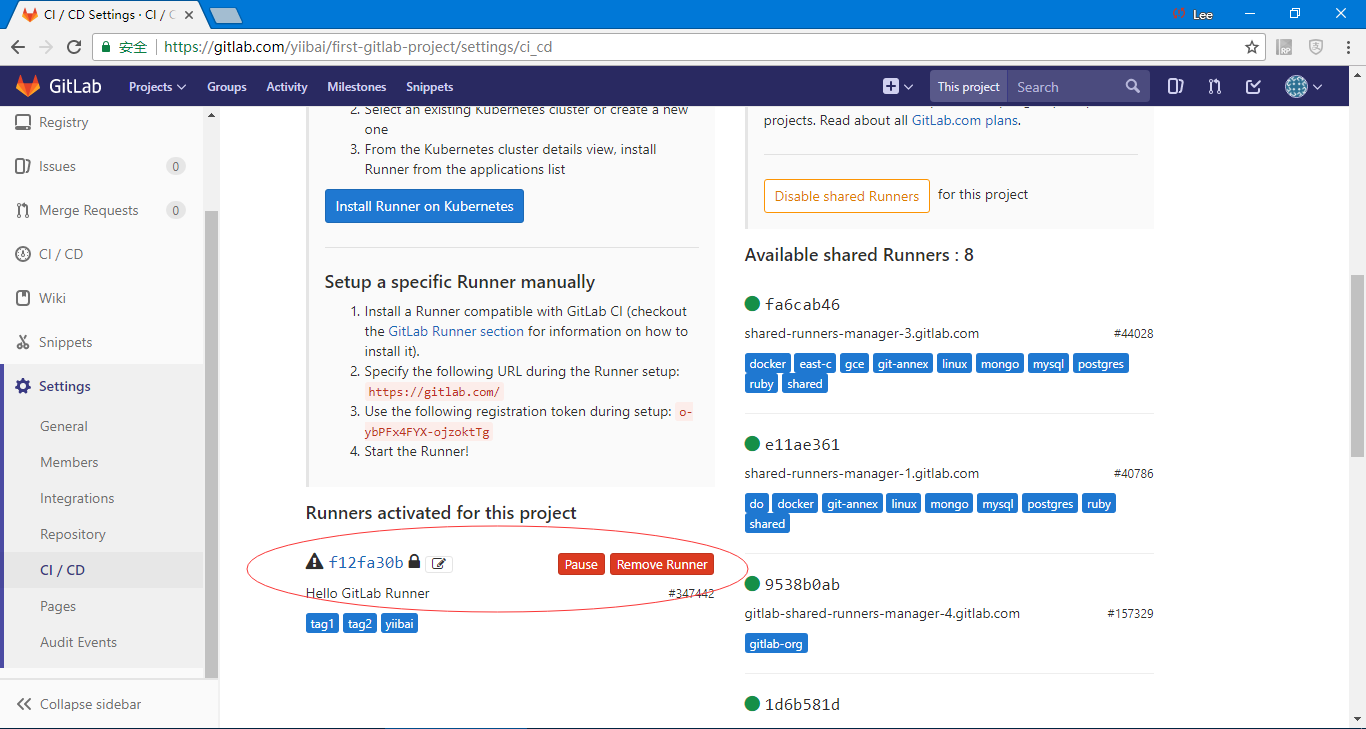Pause the f12fa30b runner
This screenshot has height=729, width=1366.
581,564
